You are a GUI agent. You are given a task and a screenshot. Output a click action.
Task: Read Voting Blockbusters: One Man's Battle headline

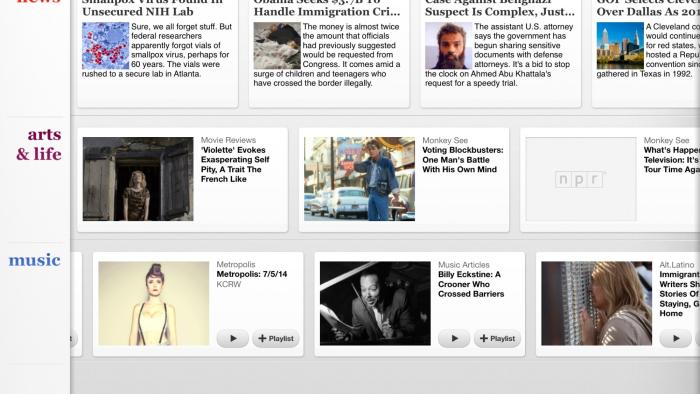(462, 160)
